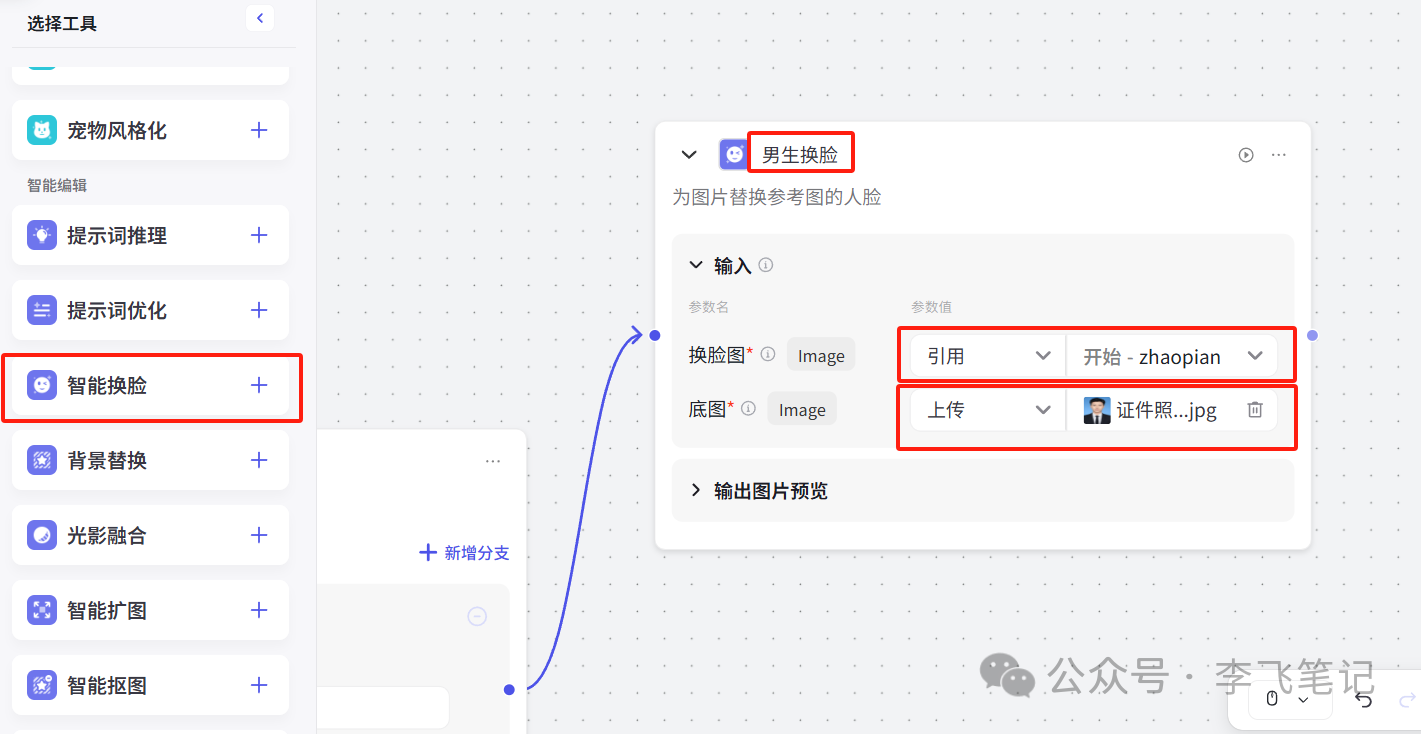This screenshot has width=1421, height=734.
Task: Select the 智能扩图 tool icon
Action: click(x=40, y=610)
